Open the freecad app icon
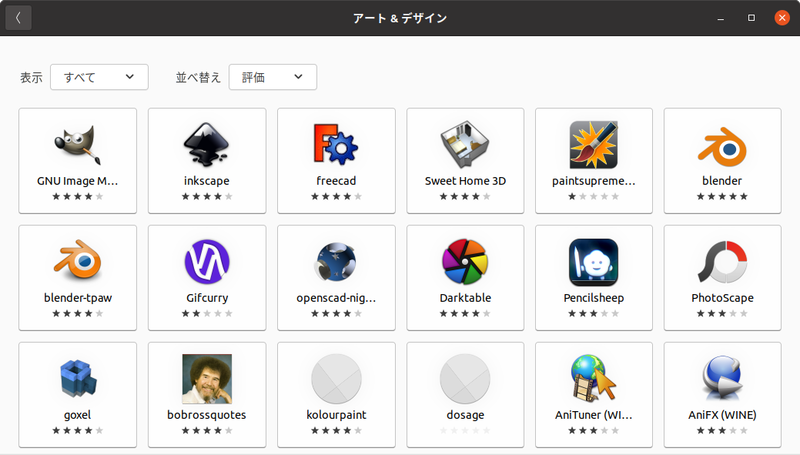This screenshot has height=455, width=800. point(336,144)
